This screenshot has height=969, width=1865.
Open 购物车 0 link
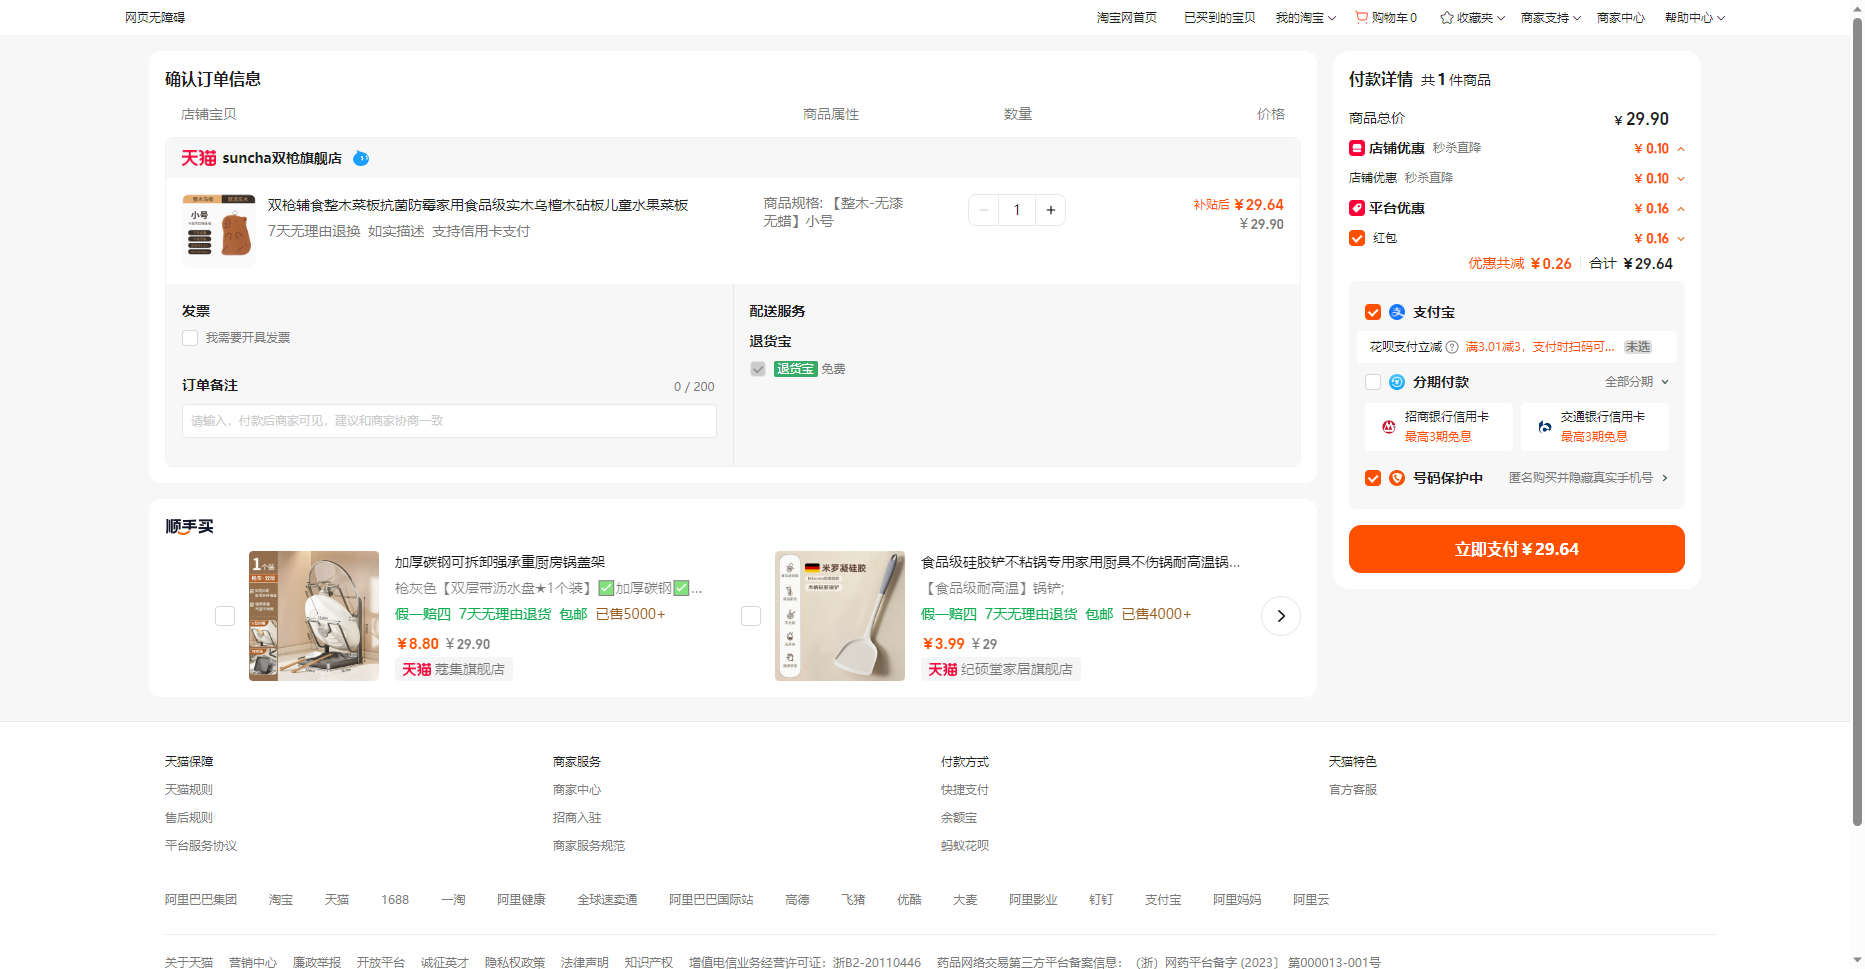point(1386,18)
